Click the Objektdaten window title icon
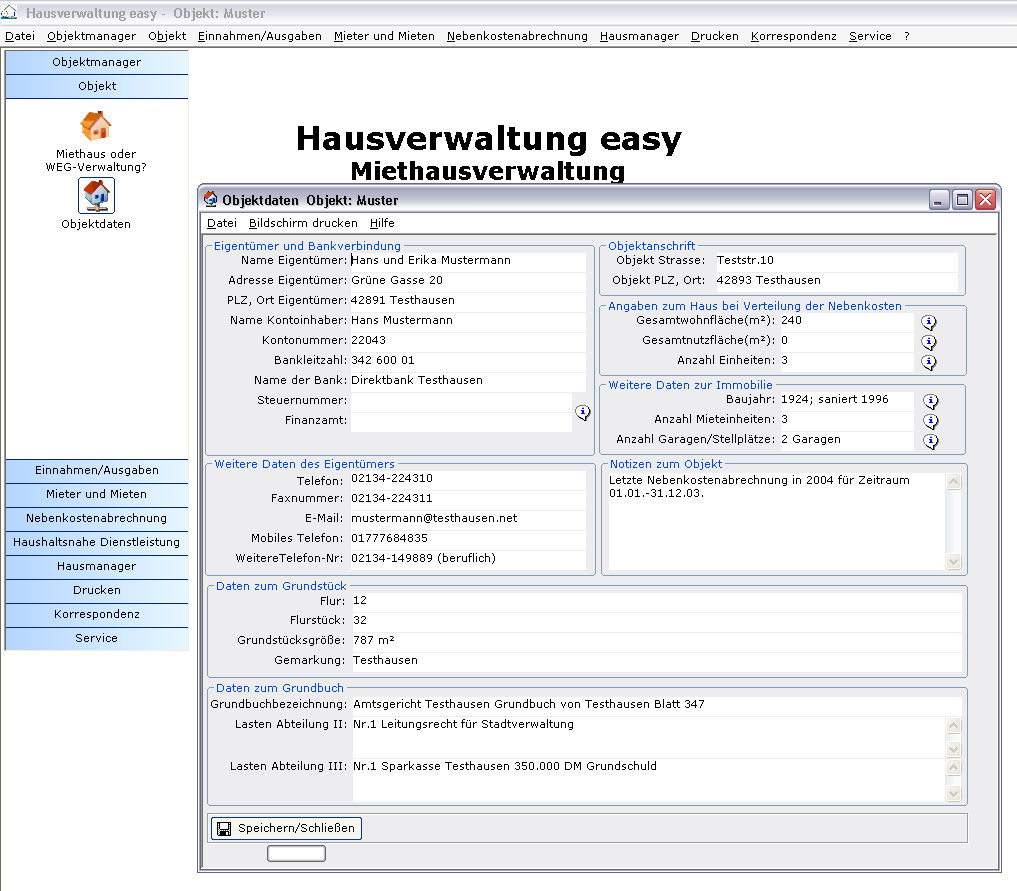The width and height of the screenshot is (1017, 891). point(210,199)
